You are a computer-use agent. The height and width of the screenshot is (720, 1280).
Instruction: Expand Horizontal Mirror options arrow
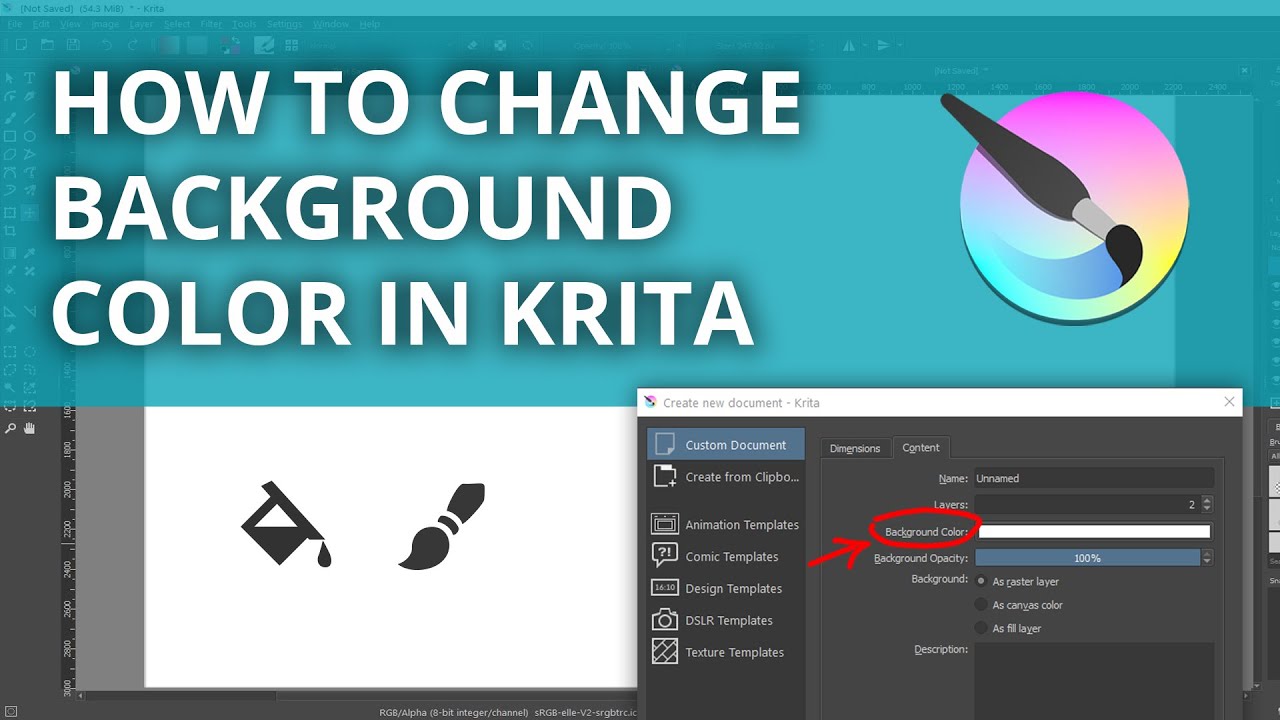coord(864,45)
